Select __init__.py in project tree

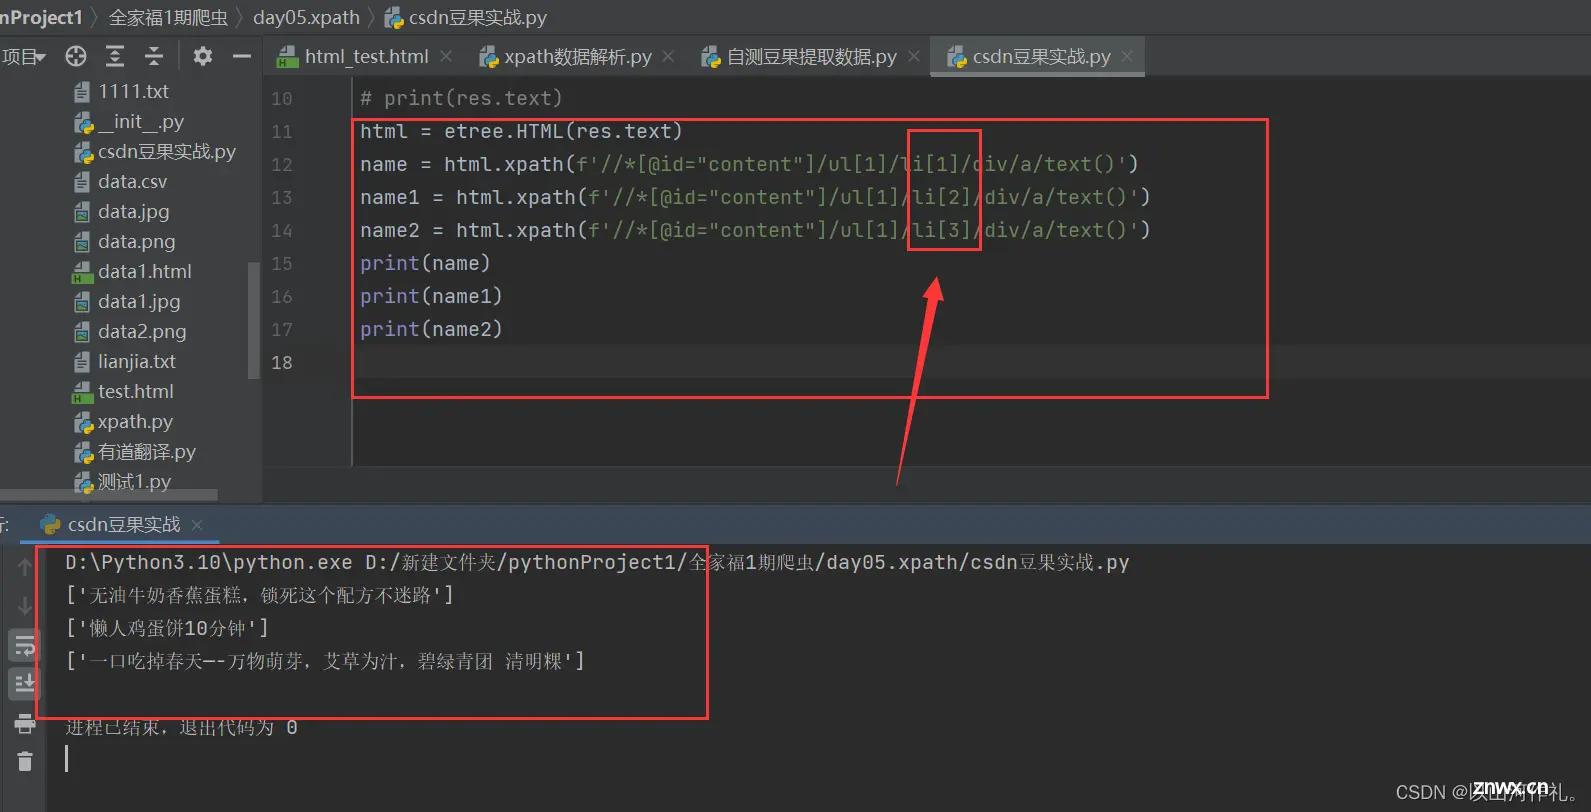pos(141,122)
